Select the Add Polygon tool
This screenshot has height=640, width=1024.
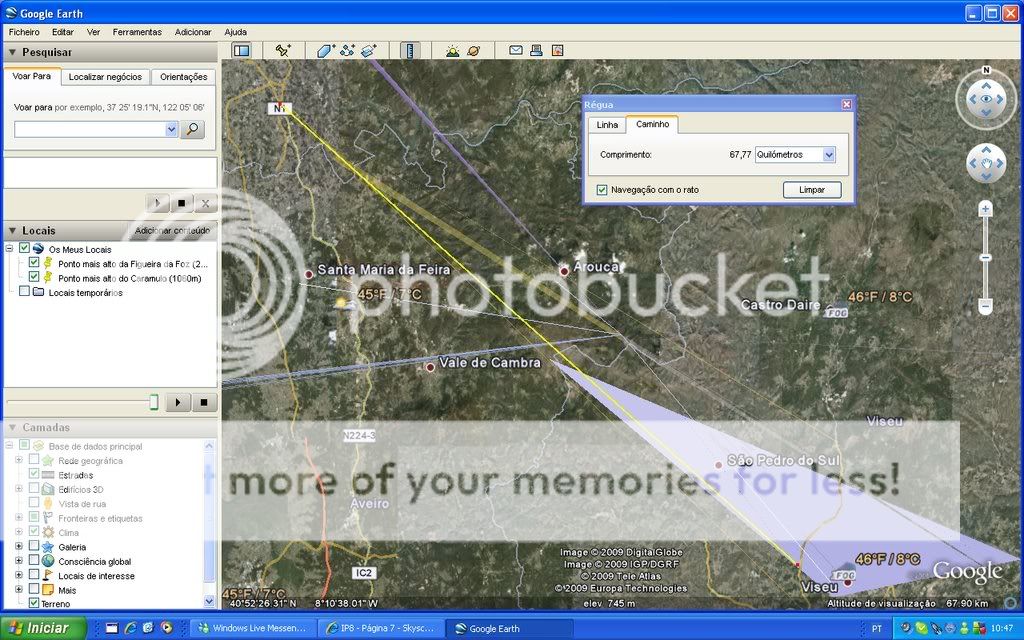click(x=325, y=50)
